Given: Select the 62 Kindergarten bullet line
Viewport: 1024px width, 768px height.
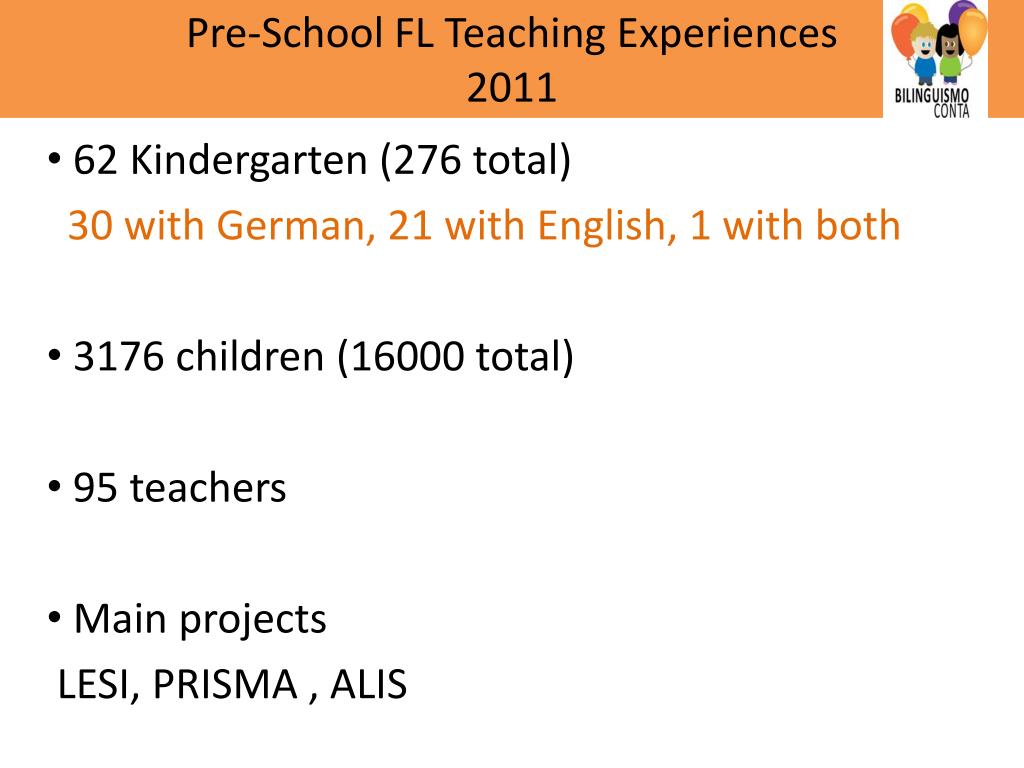Looking at the screenshot, I should tap(310, 160).
